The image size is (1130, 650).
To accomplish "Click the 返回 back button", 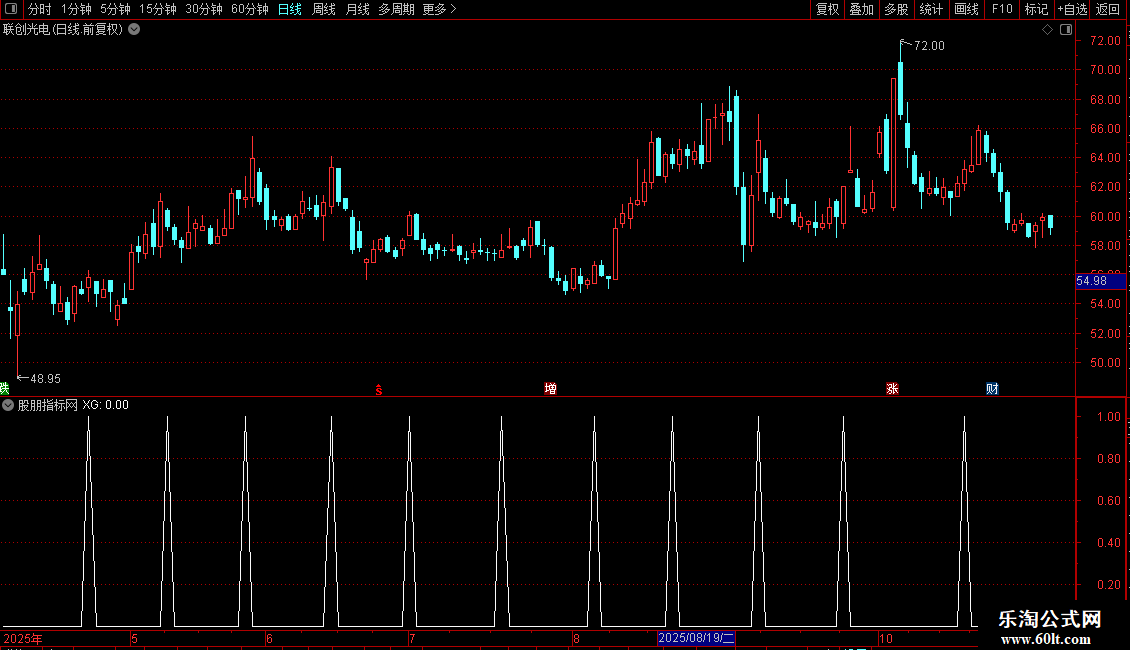I will point(1108,9).
